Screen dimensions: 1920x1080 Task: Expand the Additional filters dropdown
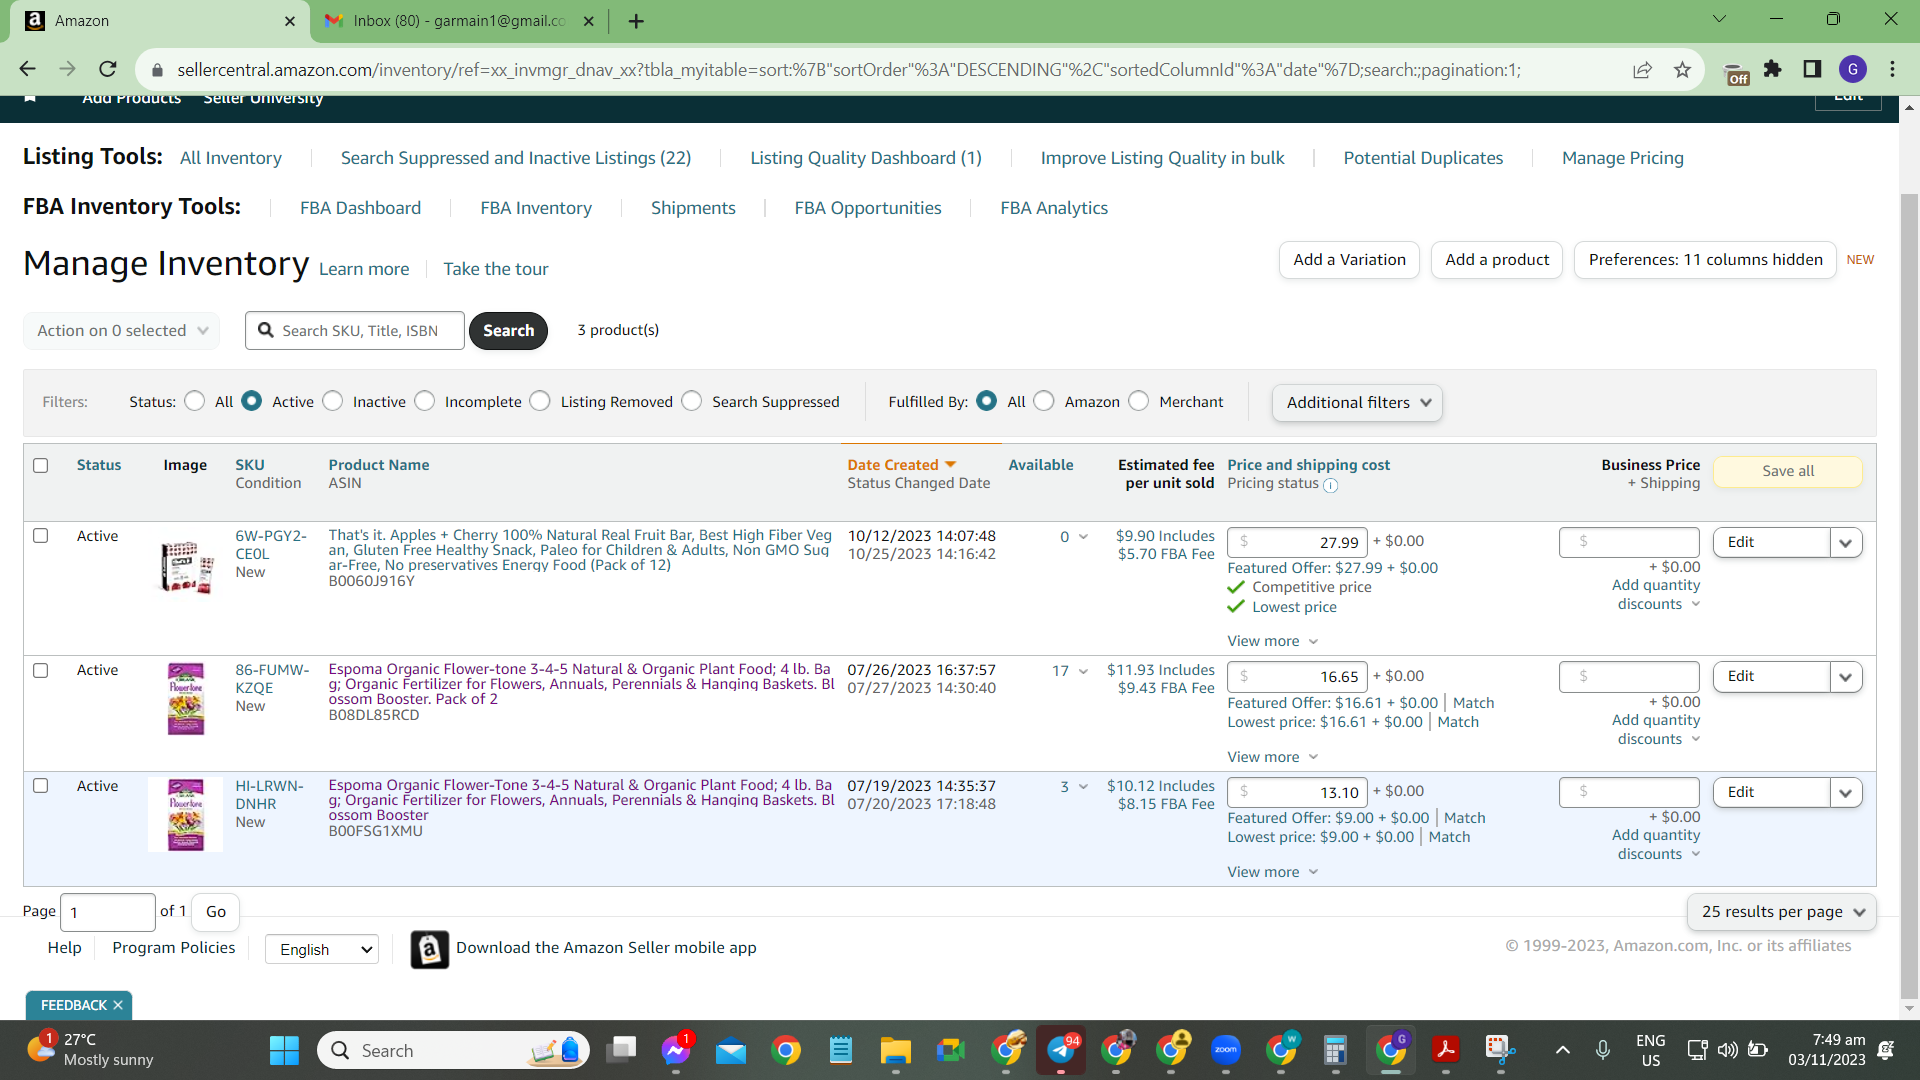(x=1357, y=402)
